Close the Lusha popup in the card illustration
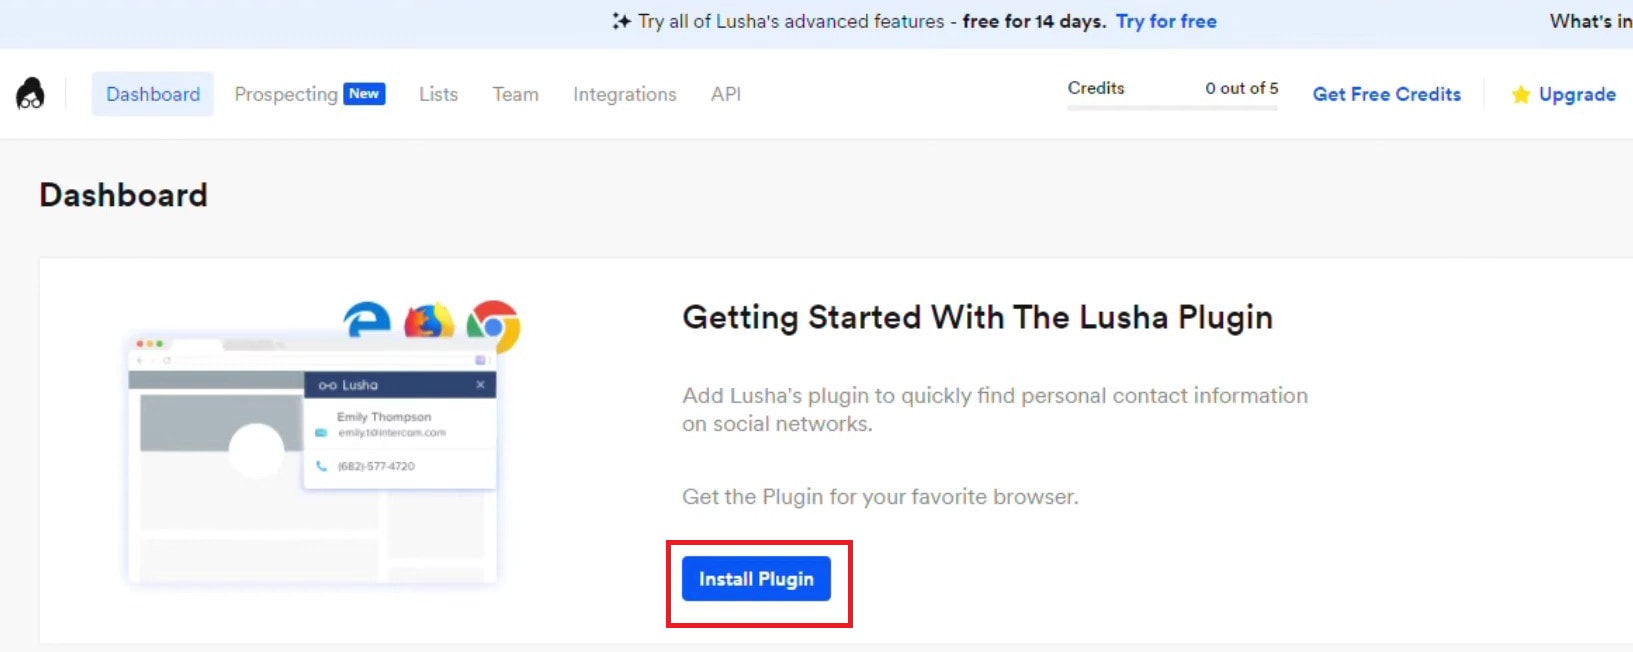 480,384
